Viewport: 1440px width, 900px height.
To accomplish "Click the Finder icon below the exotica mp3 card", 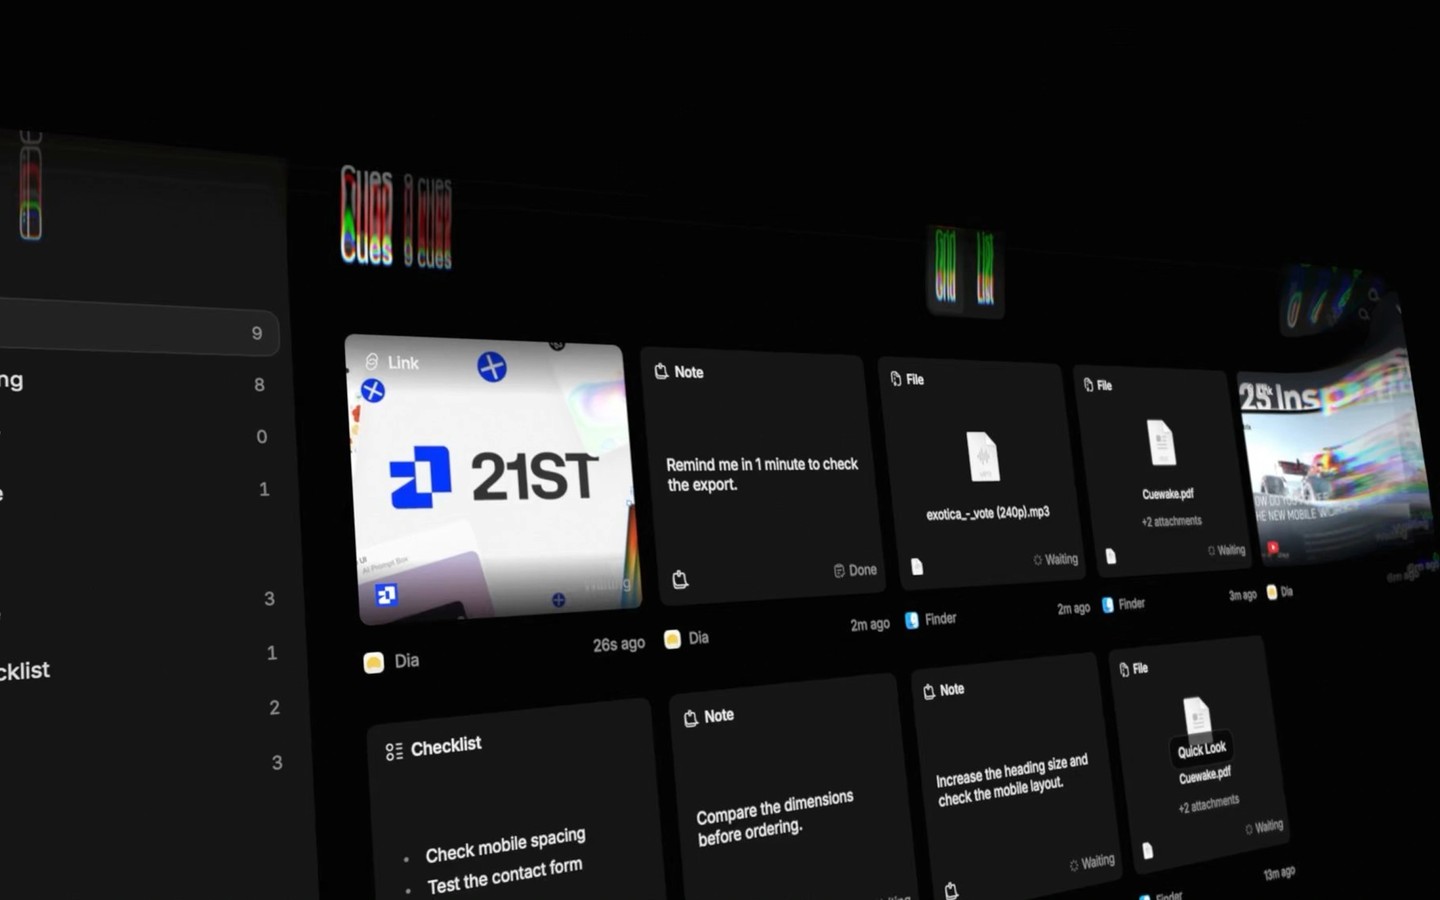I will [x=912, y=620].
